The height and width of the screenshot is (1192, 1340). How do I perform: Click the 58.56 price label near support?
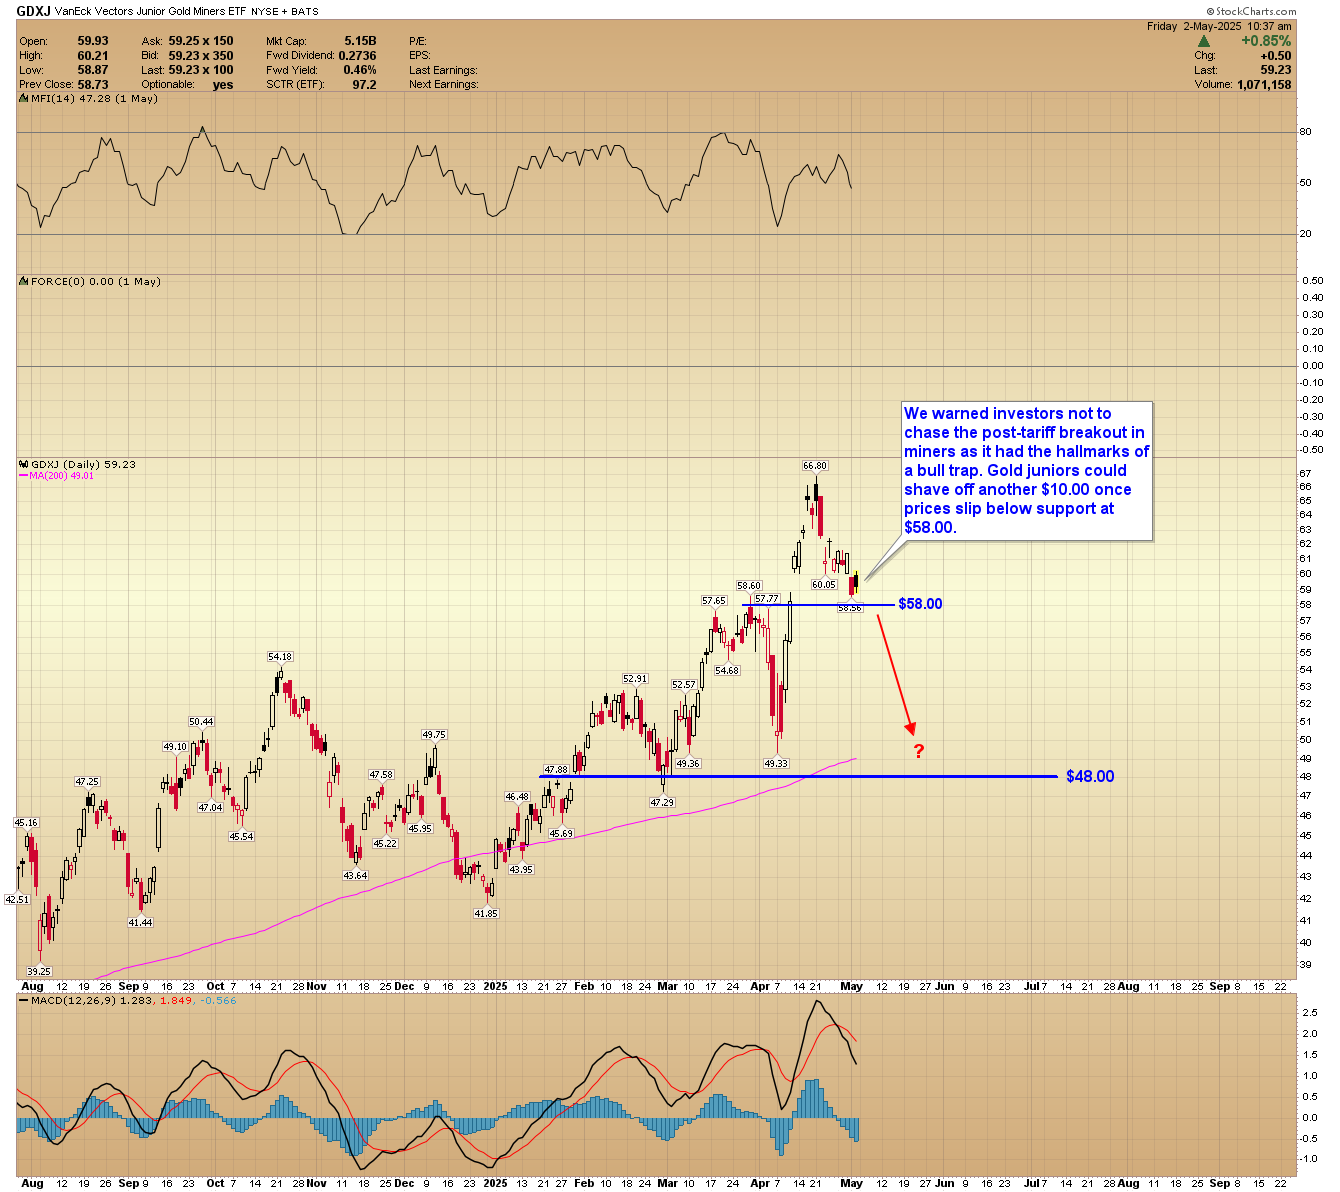(850, 608)
